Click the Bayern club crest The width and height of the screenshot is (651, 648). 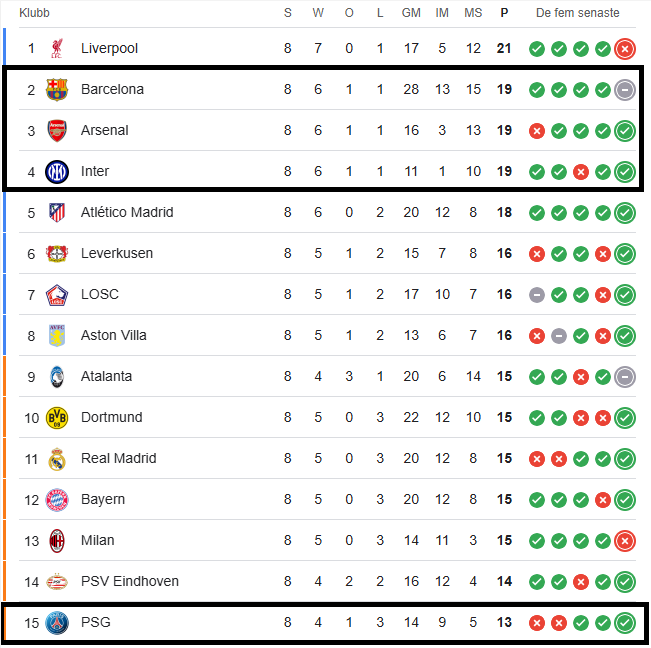(57, 500)
